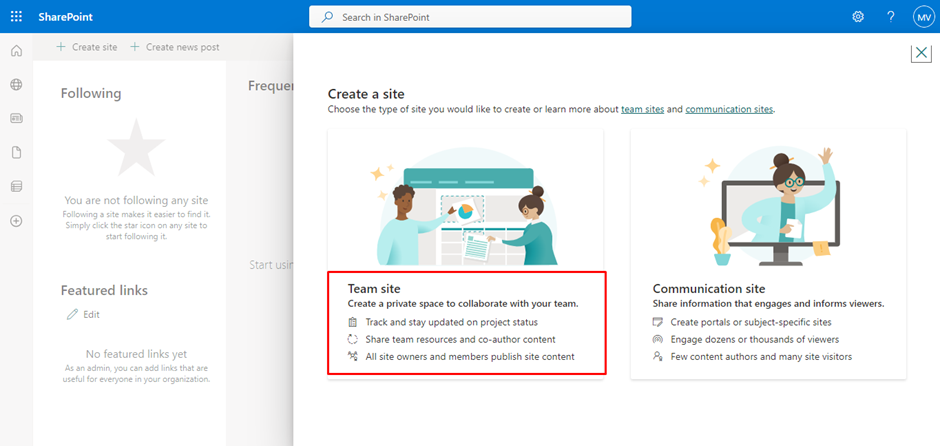The width and height of the screenshot is (940, 446).
Task: Click the Create plus-circle icon in sidebar
Action: point(16,221)
